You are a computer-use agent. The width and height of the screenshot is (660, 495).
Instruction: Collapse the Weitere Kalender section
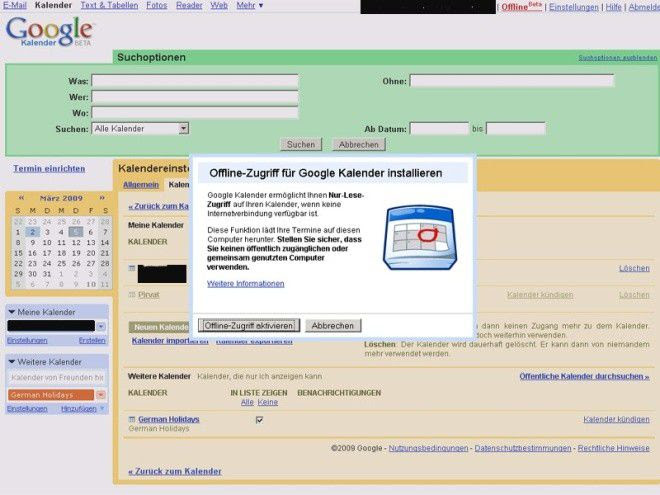pos(12,362)
